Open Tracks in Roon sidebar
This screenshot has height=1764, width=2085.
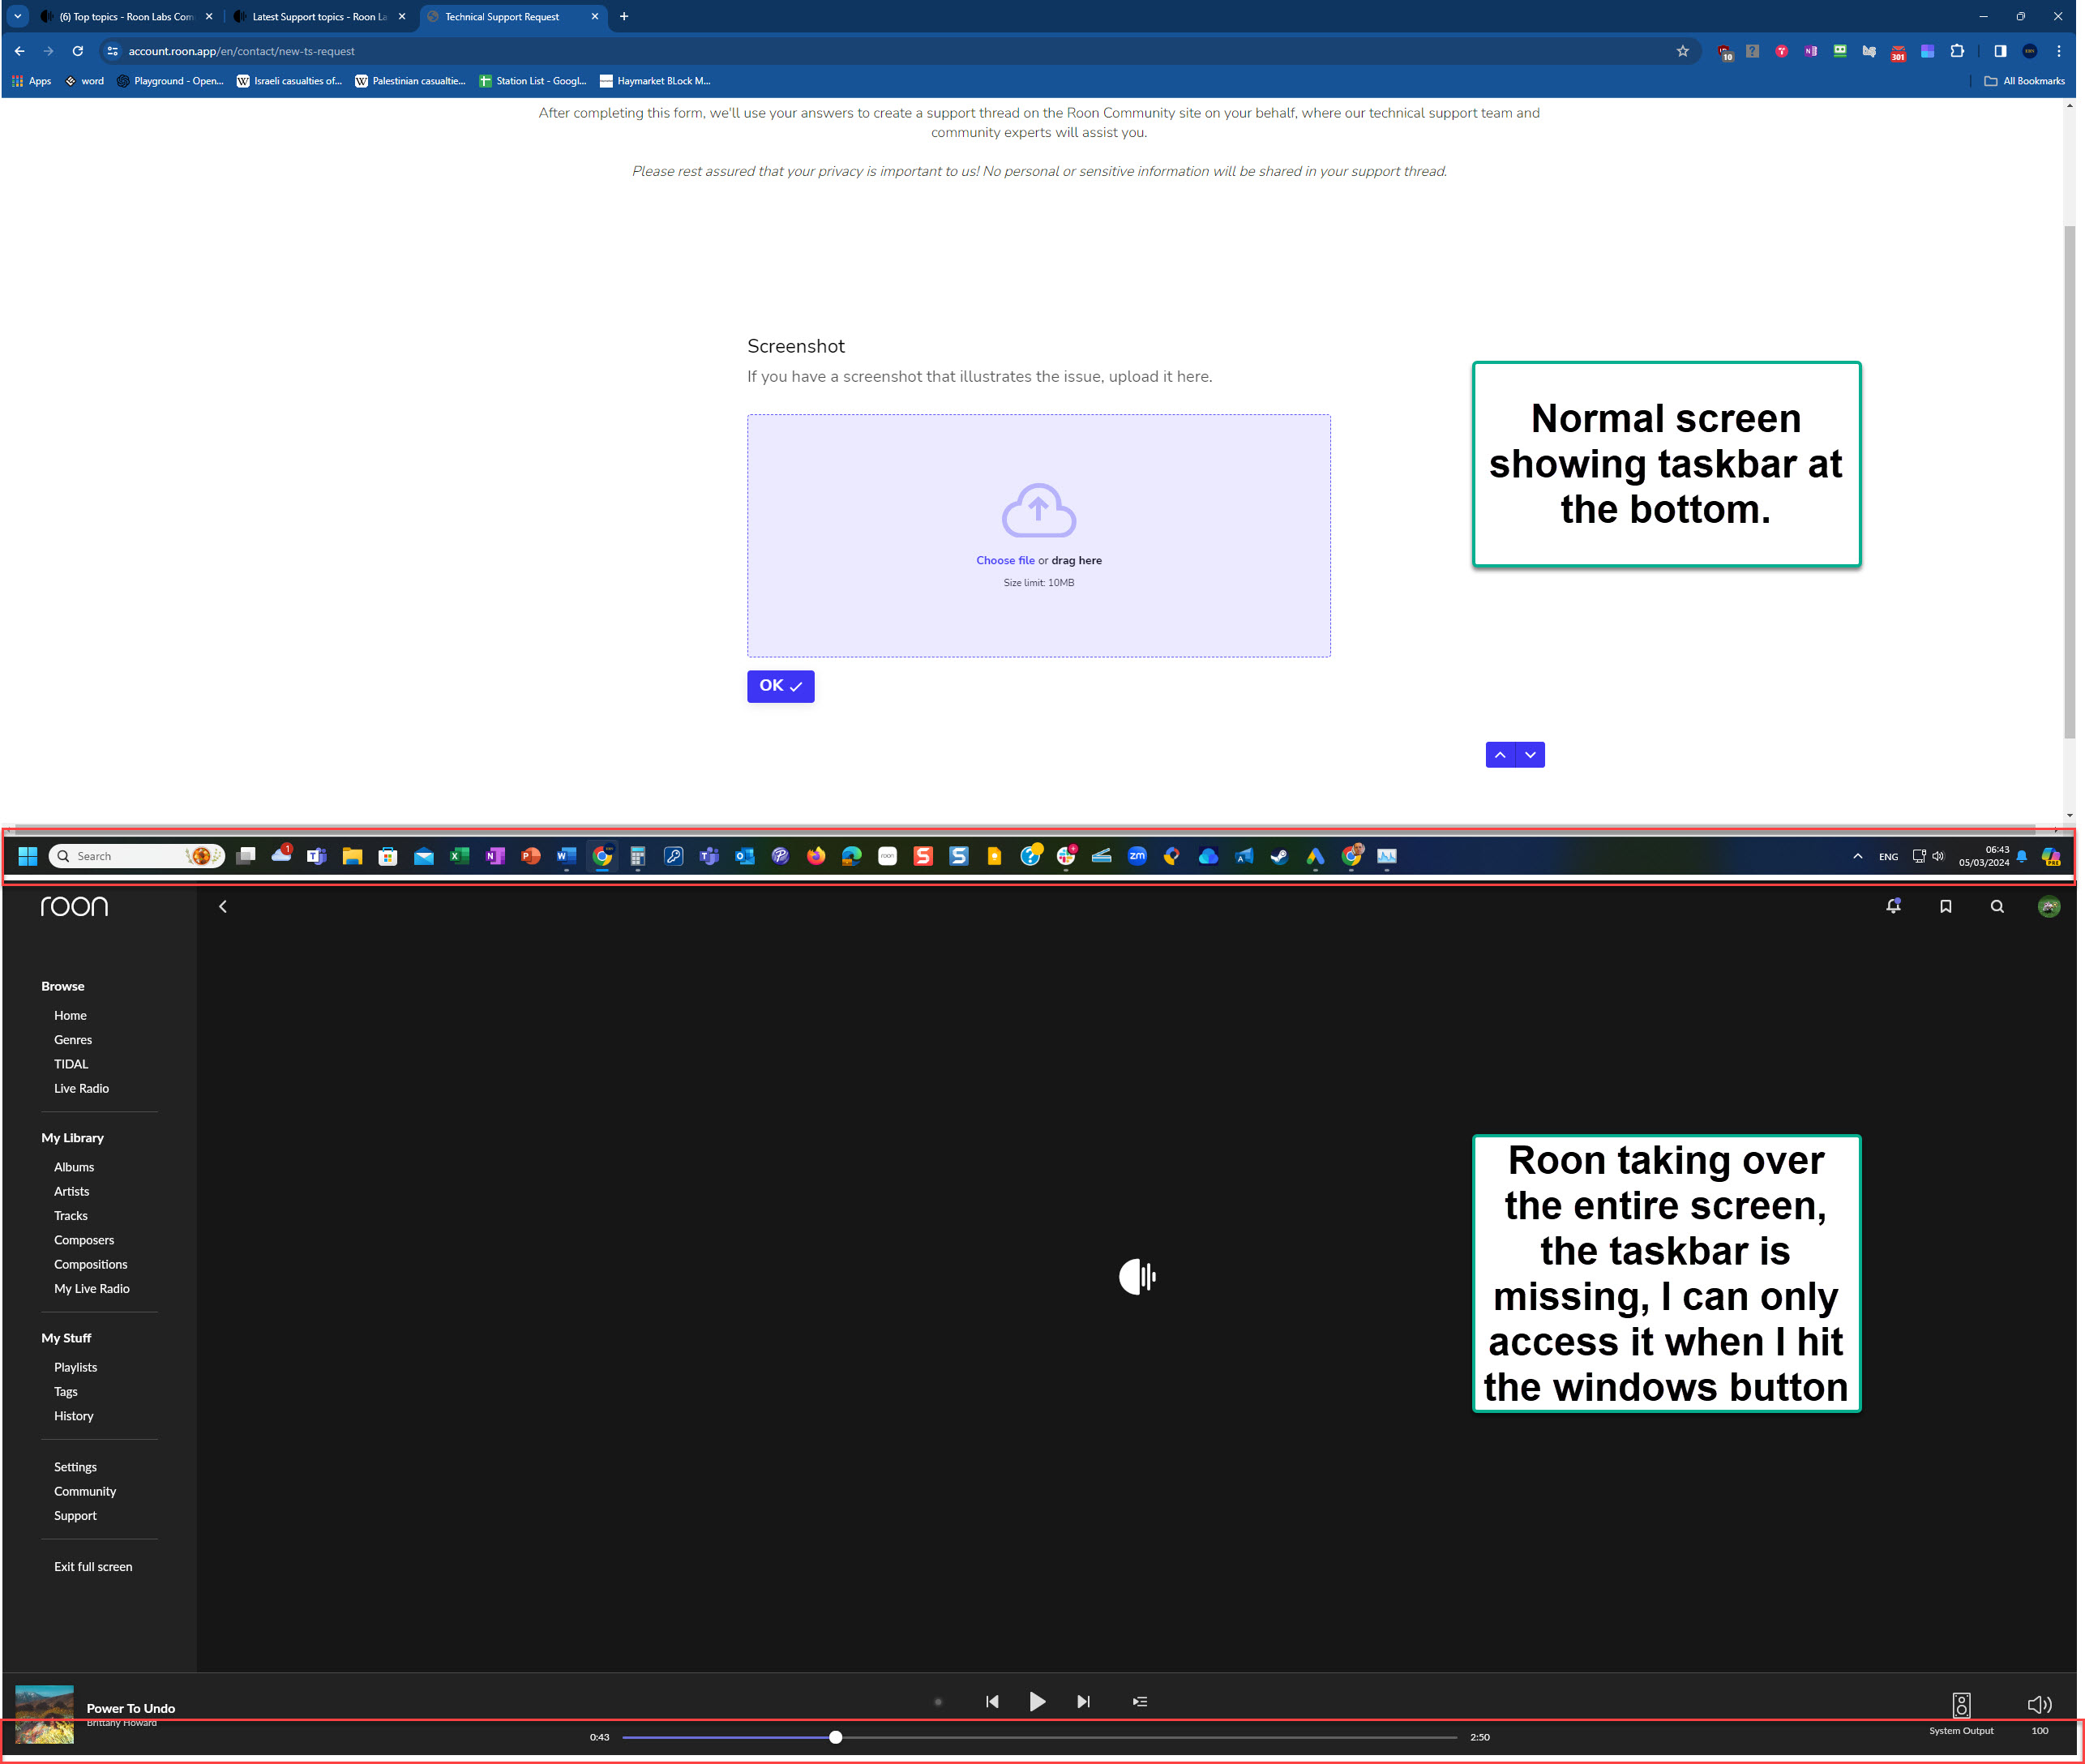tap(71, 1215)
